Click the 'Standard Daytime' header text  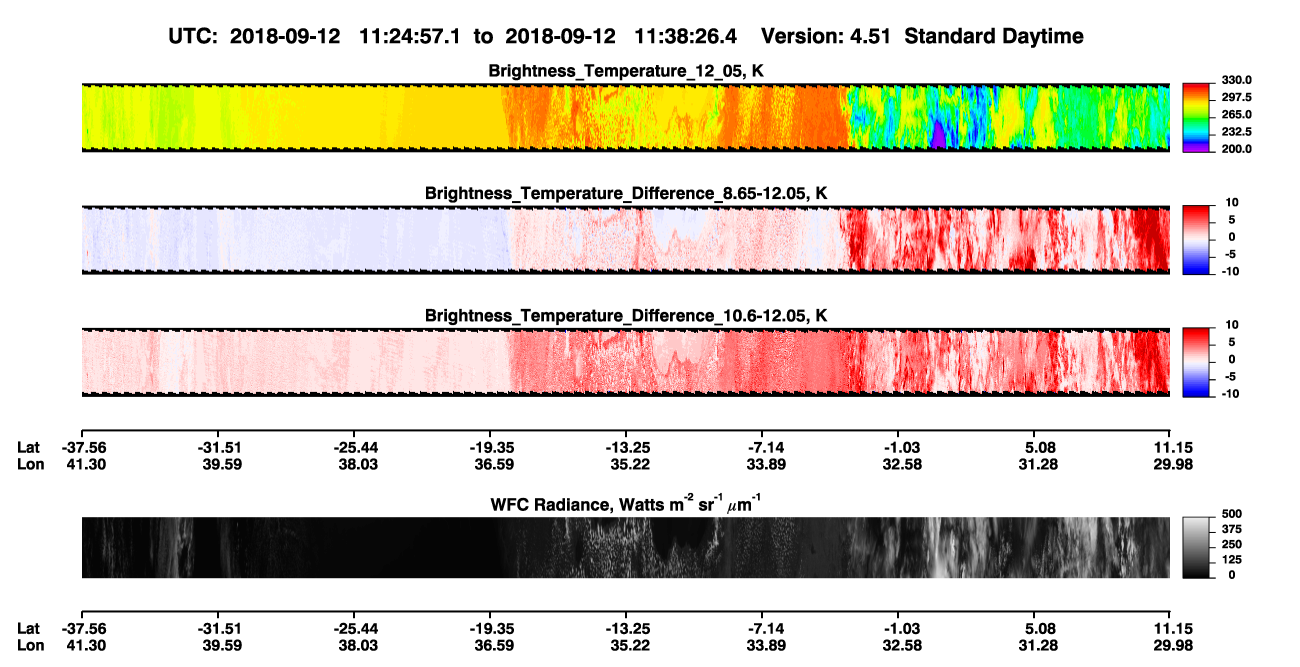click(996, 36)
